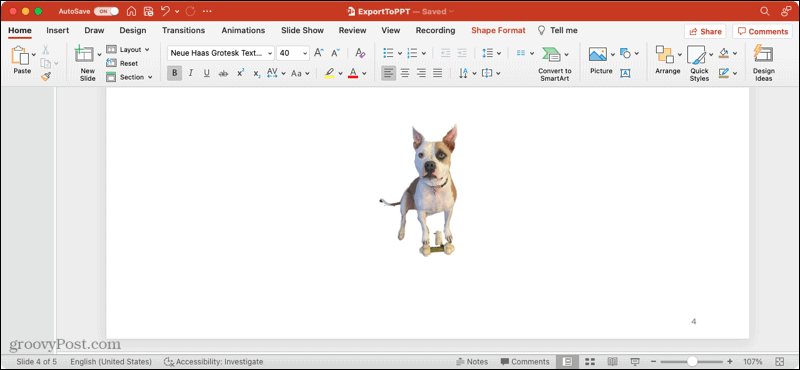Open Quick Styles gallery
Image resolution: width=800 pixels, height=370 pixels.
click(699, 63)
